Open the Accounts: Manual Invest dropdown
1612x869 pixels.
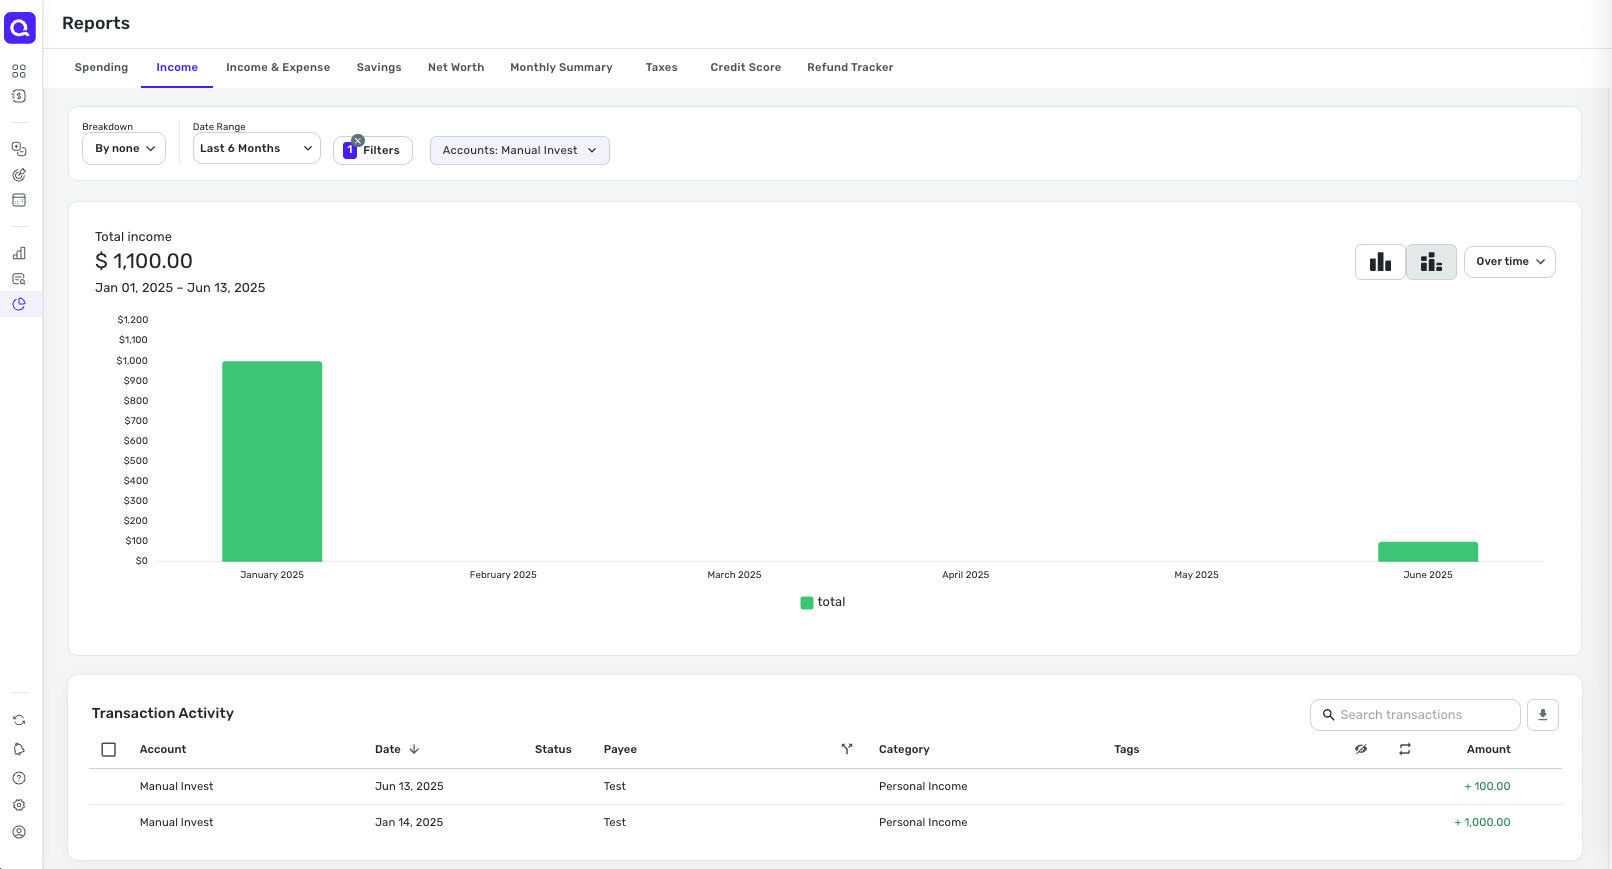[520, 150]
